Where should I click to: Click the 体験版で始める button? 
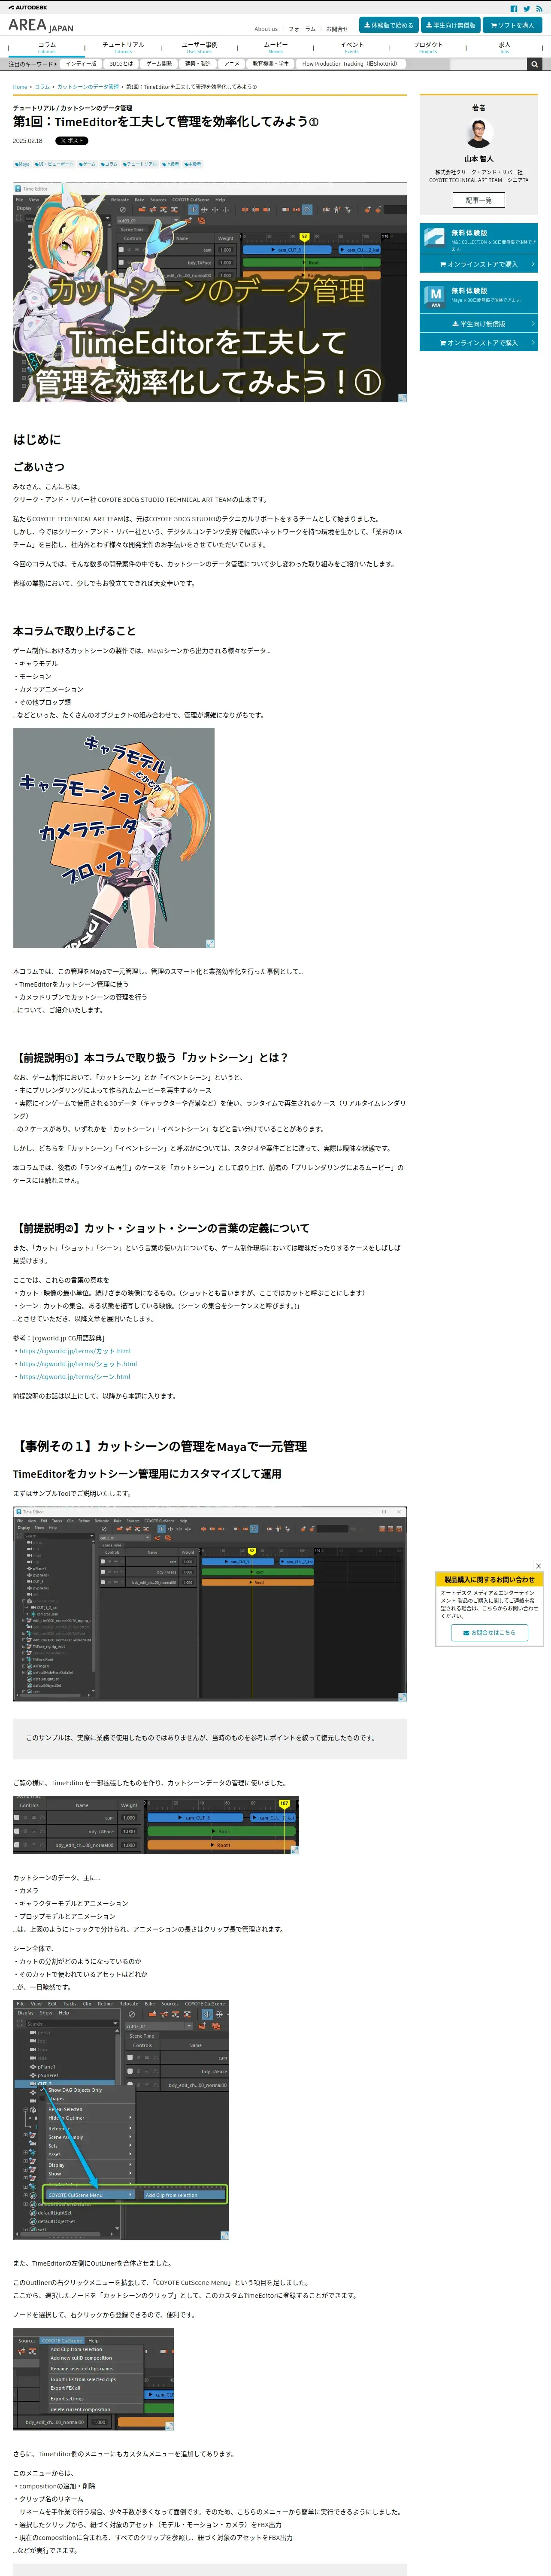[x=389, y=25]
